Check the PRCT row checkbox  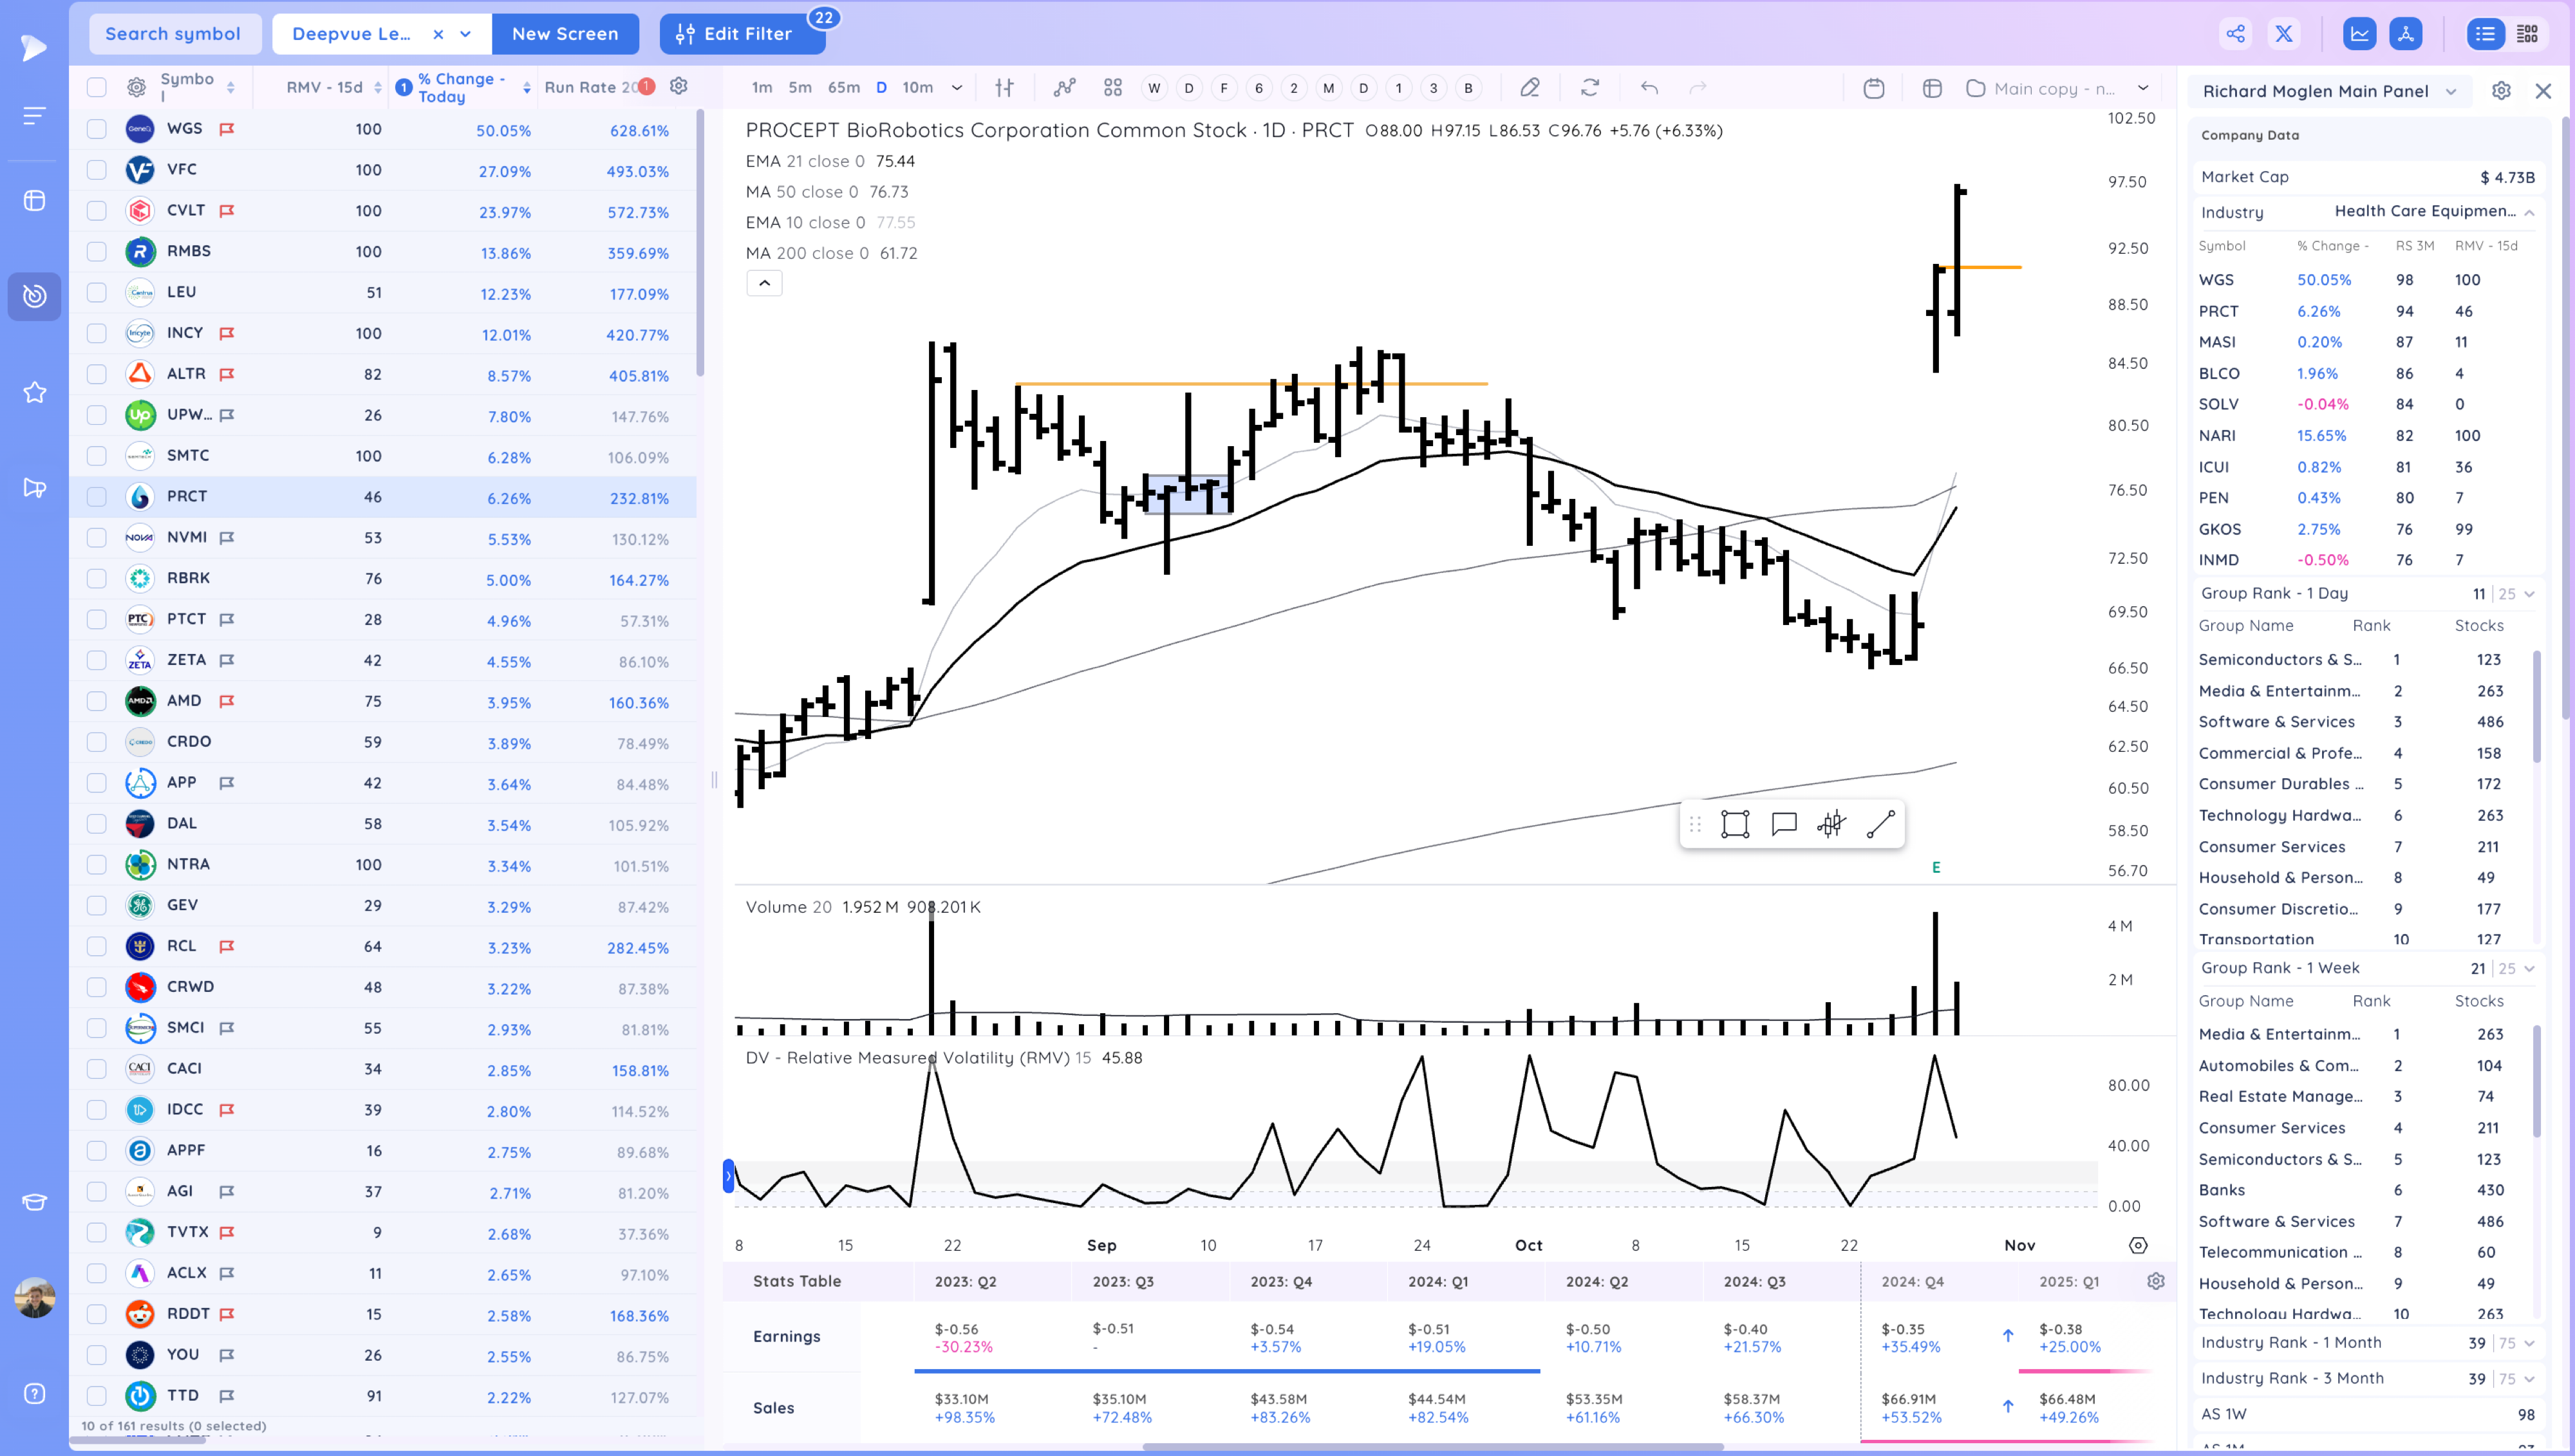click(x=97, y=497)
